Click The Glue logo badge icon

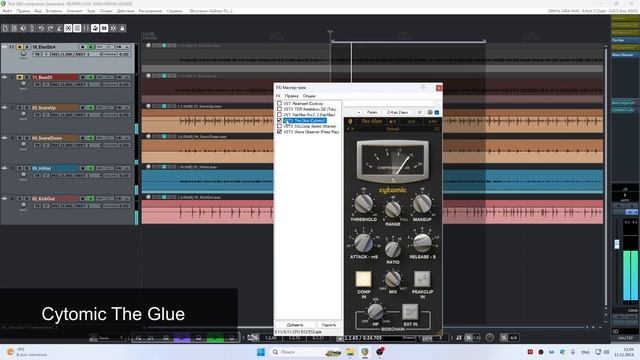tap(350, 121)
